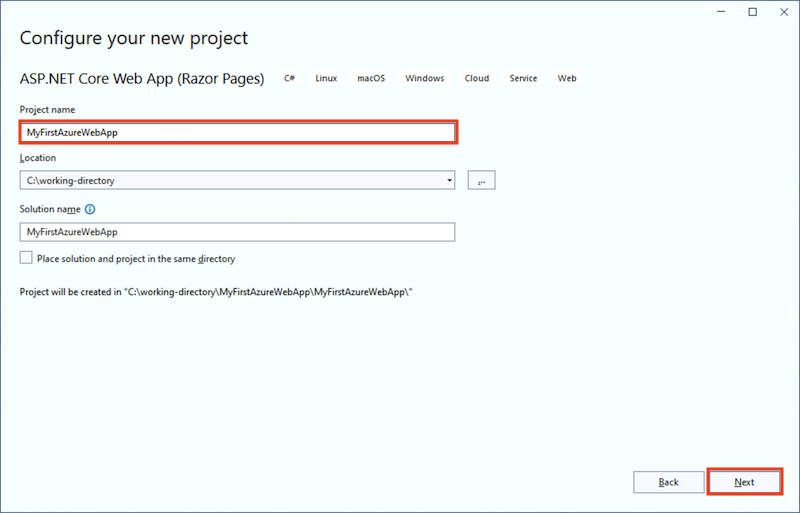This screenshot has width=800, height=513.
Task: Maximize the Configure project window
Action: [753, 12]
